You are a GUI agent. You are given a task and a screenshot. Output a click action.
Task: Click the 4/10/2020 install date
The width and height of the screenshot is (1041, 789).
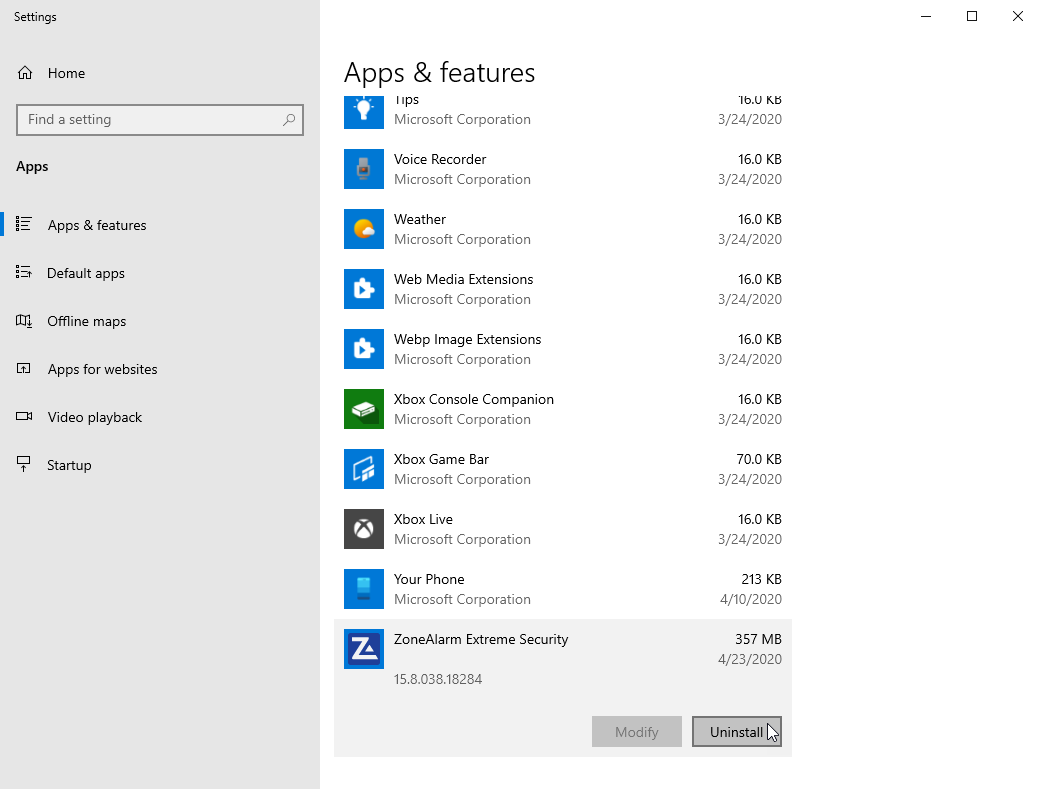751,599
